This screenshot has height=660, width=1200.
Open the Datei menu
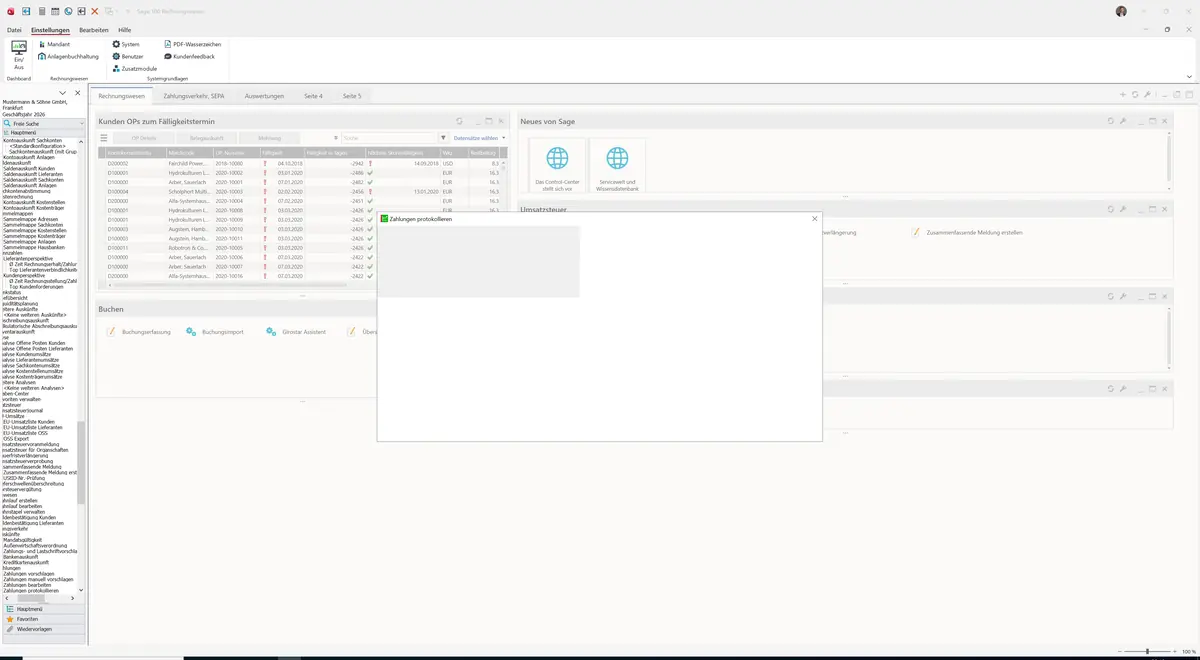[x=14, y=30]
